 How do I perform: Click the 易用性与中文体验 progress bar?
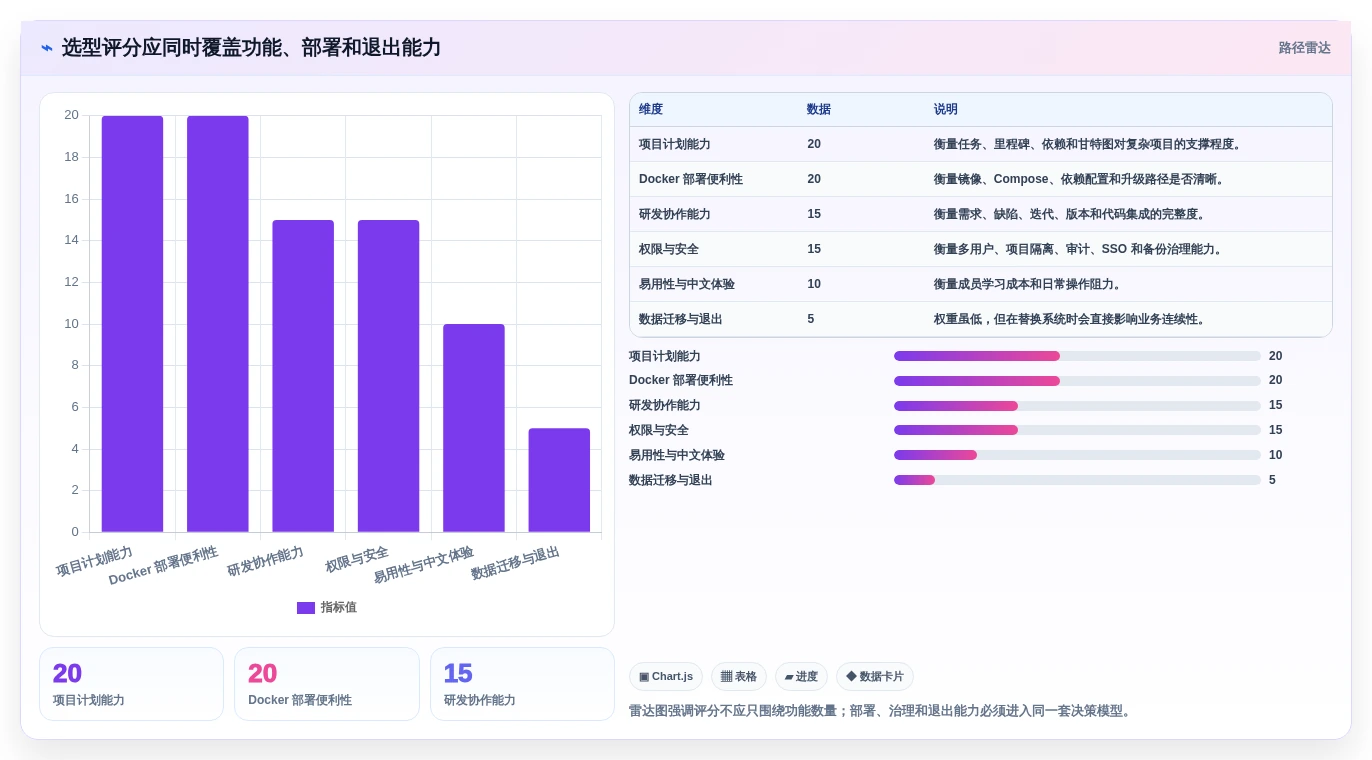tap(1077, 455)
